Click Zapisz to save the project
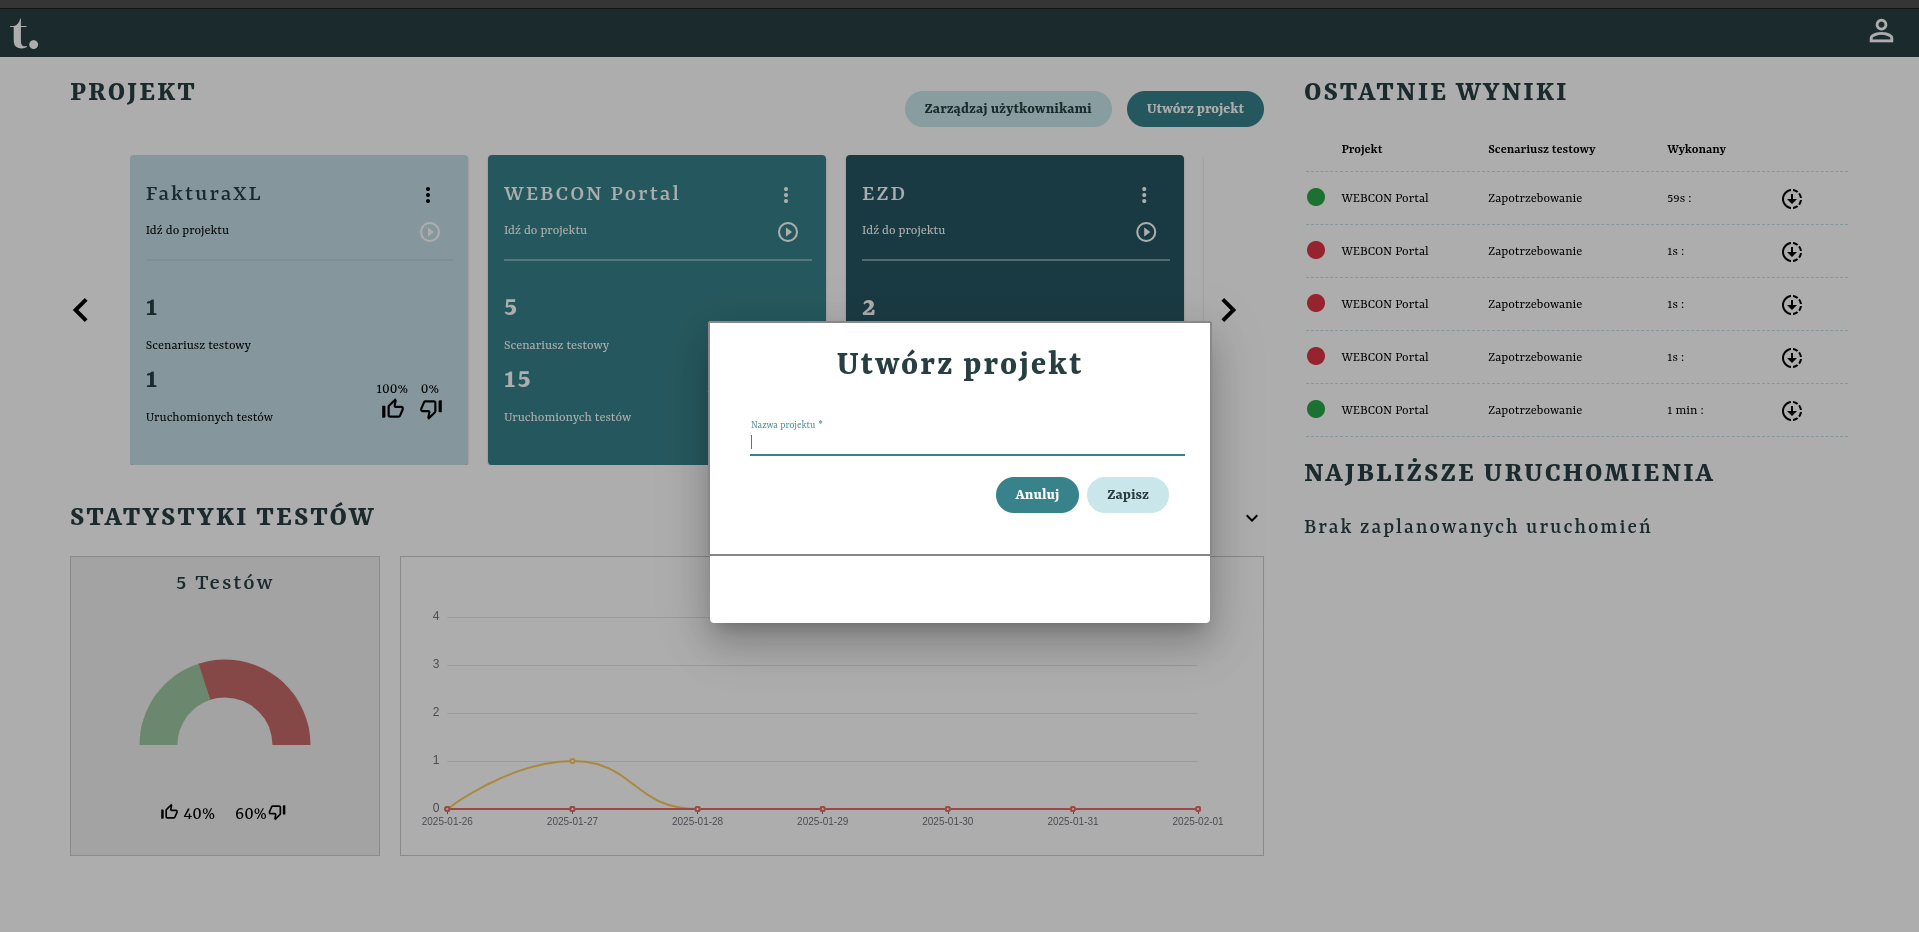The height and width of the screenshot is (932, 1919). click(x=1127, y=495)
